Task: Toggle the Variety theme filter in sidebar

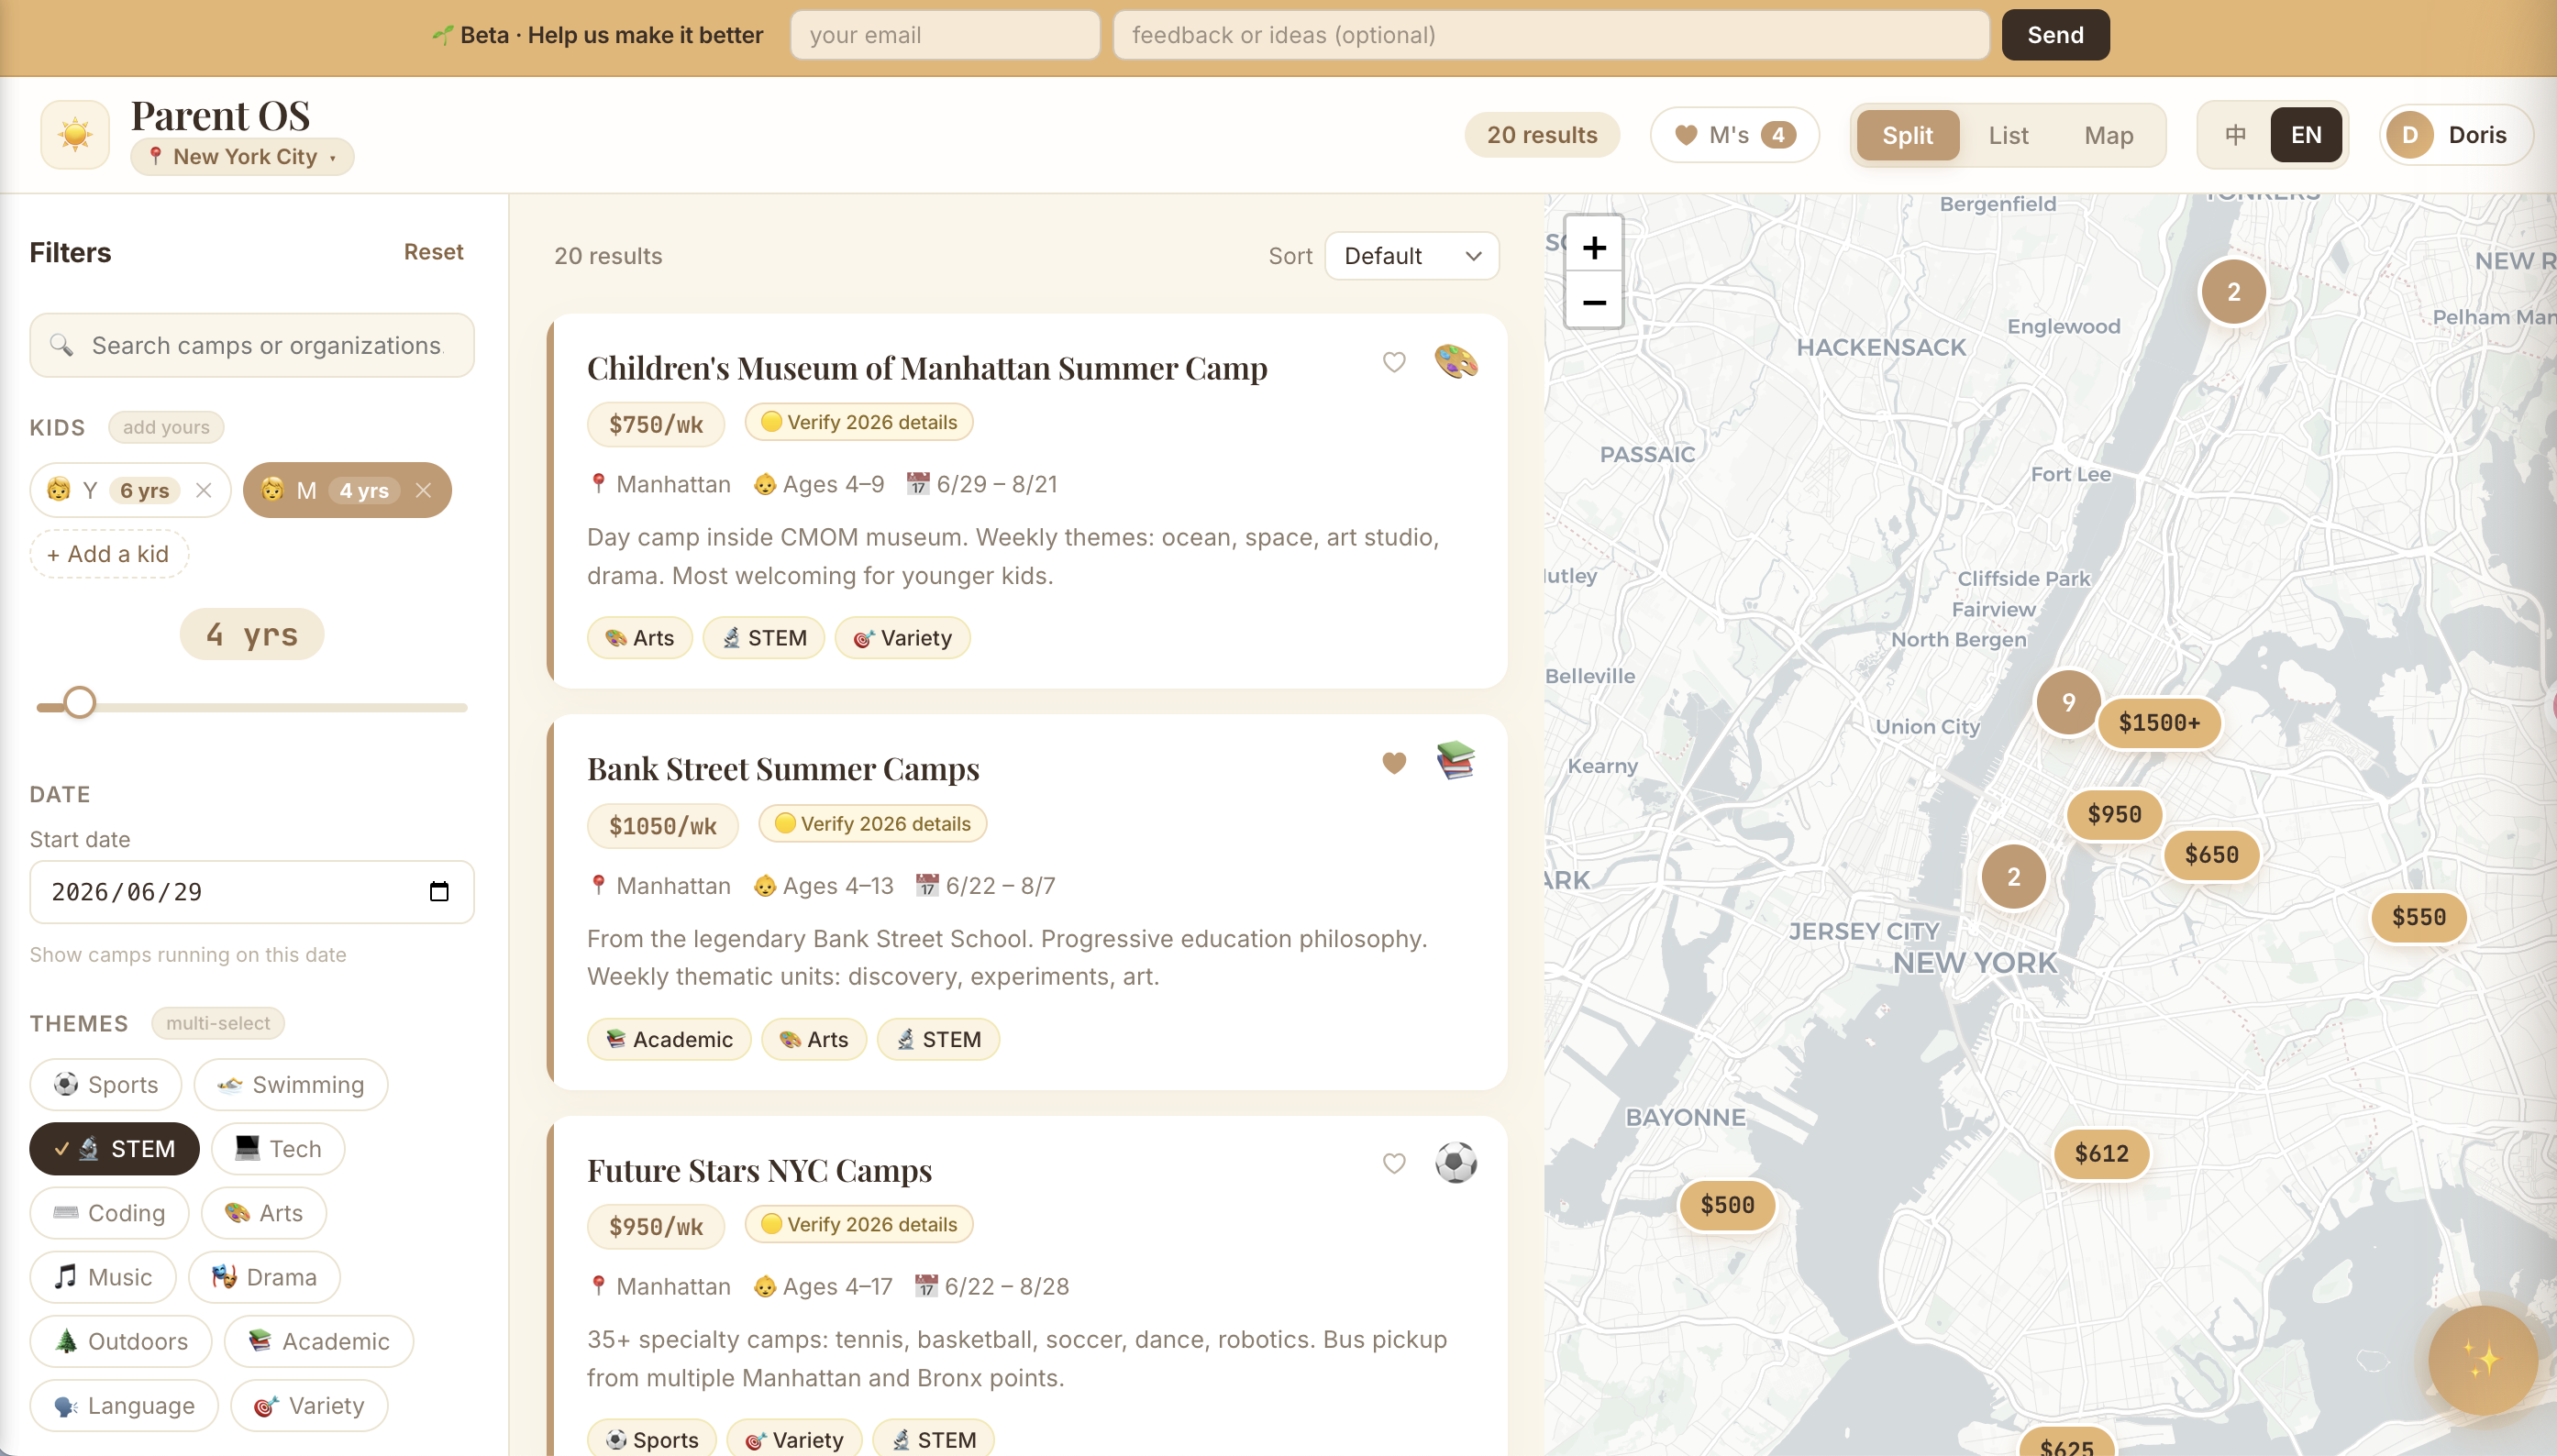Action: coord(309,1404)
